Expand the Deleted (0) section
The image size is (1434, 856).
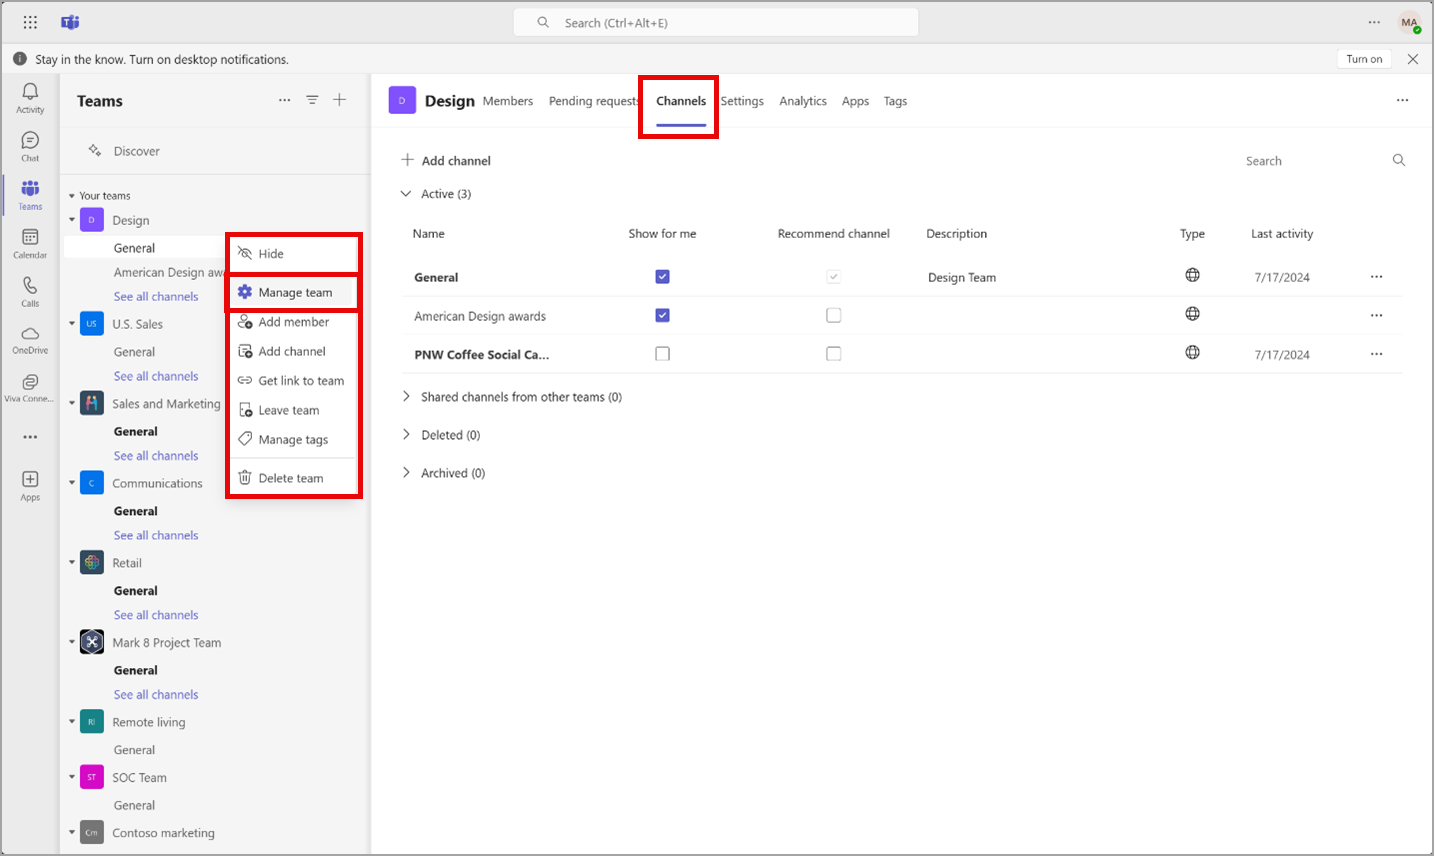point(406,435)
